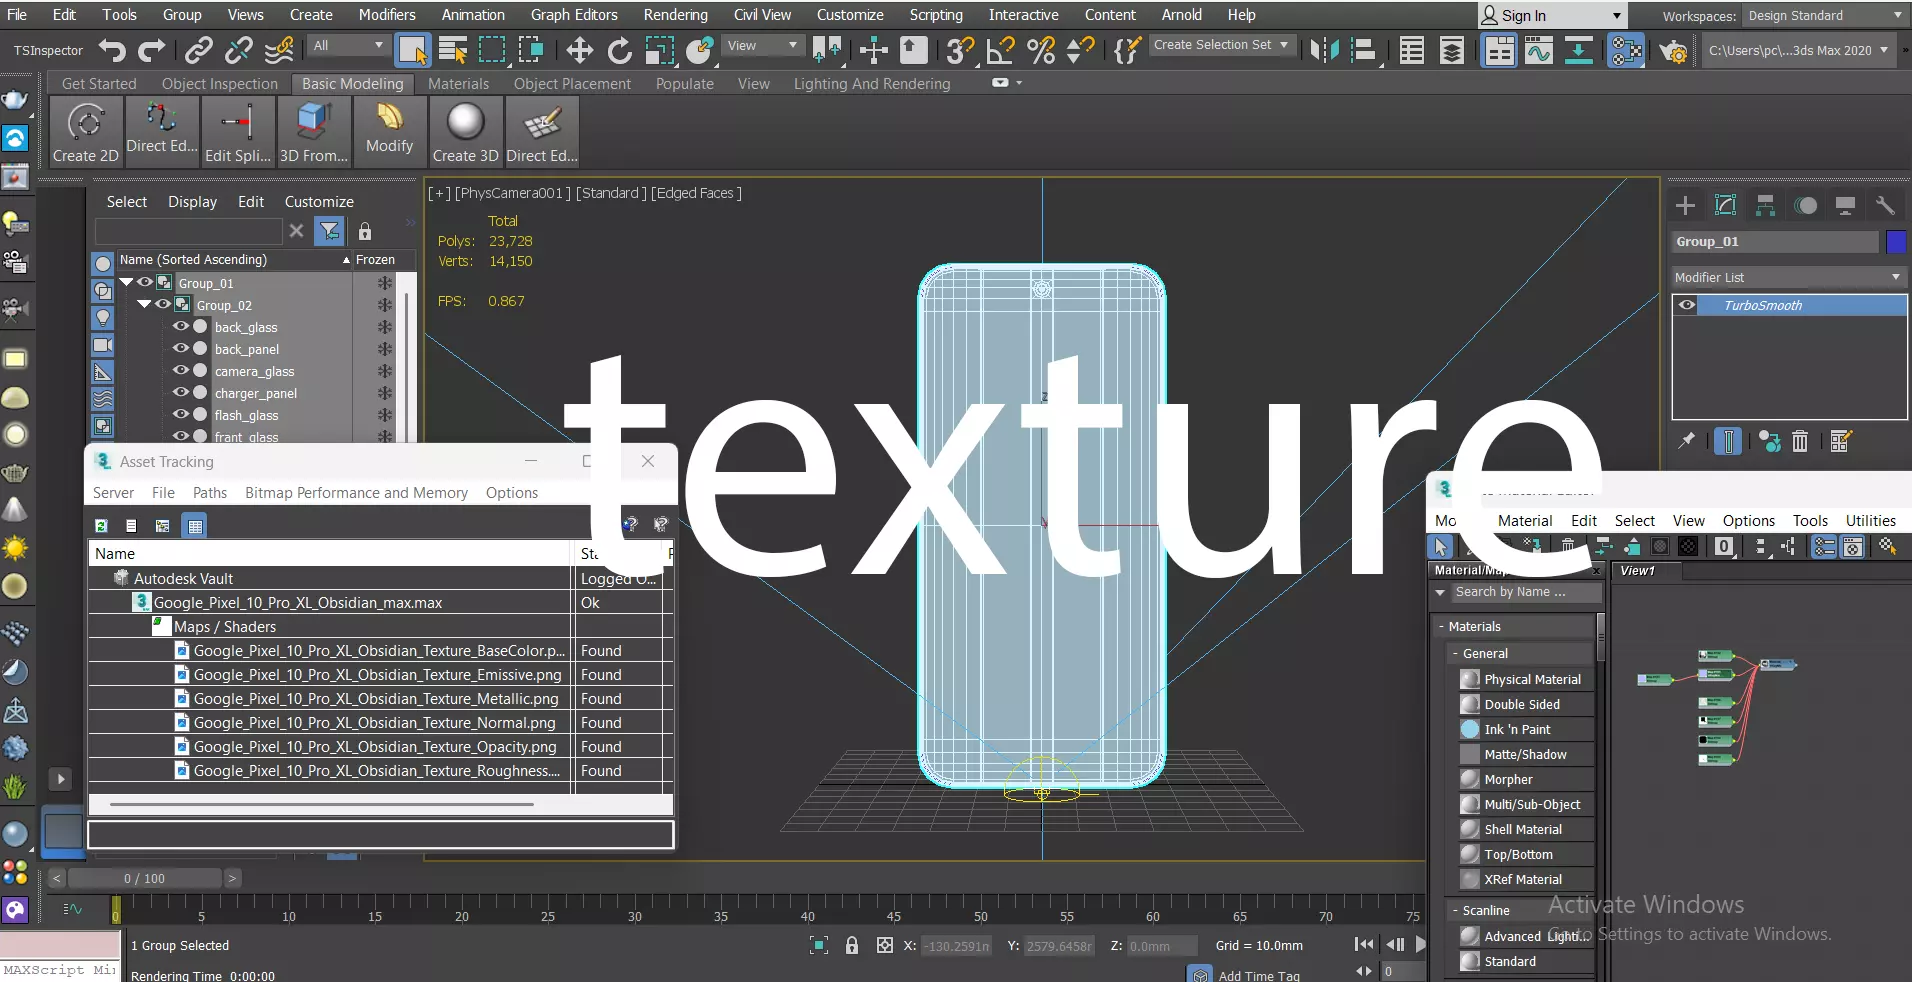Click the Create 3D ribbon icon
1912x982 pixels.
465,132
